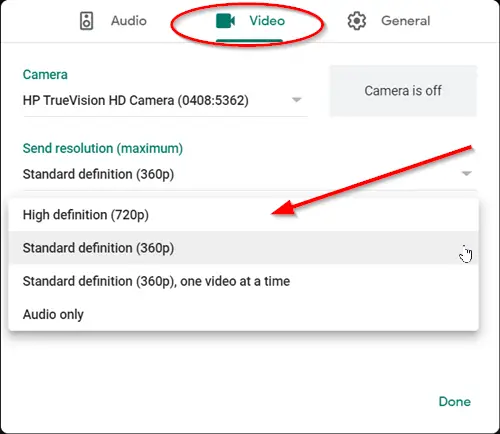This screenshot has height=434, width=500.
Task: Click the video camera icon
Action: [x=225, y=21]
